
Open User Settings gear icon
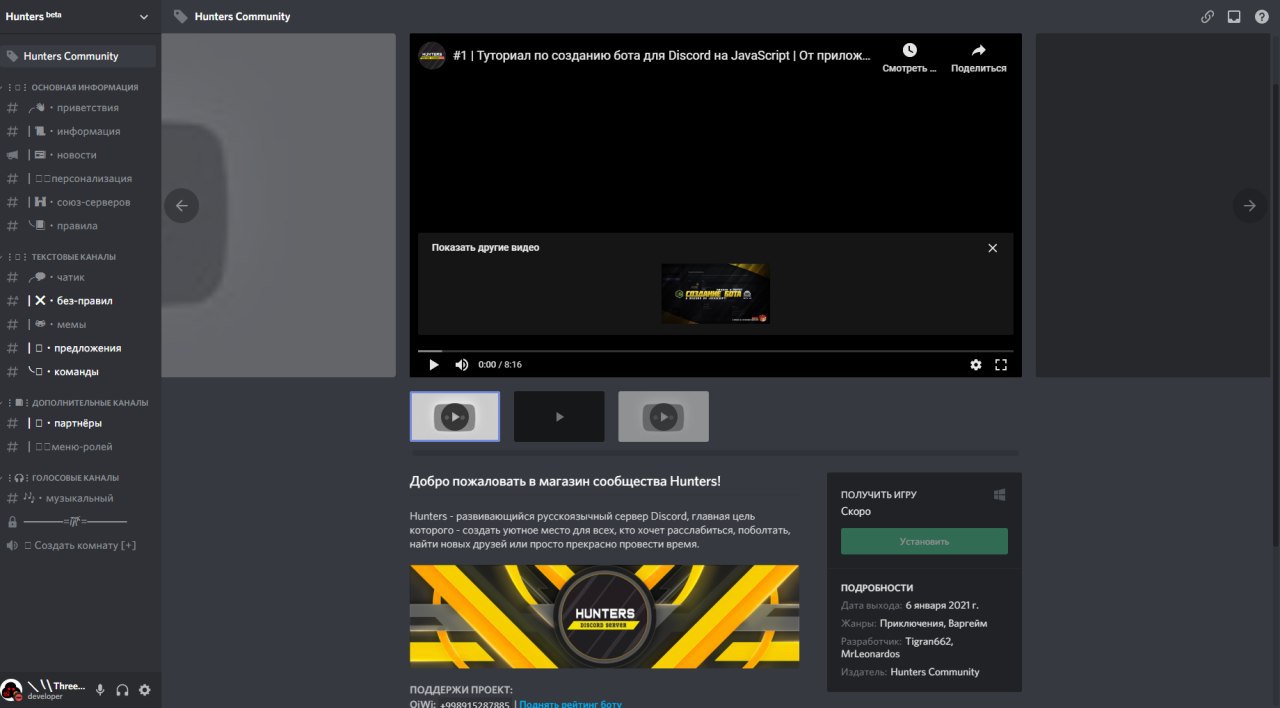[x=145, y=690]
